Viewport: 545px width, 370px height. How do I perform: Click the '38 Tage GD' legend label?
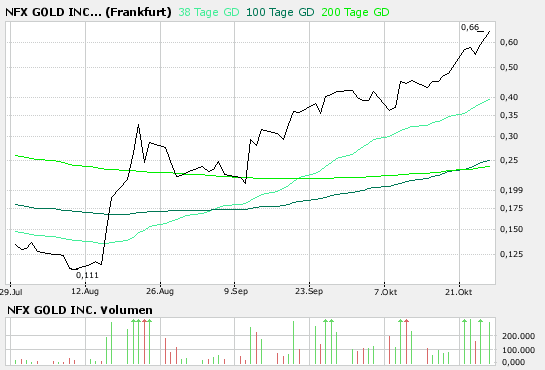click(209, 13)
